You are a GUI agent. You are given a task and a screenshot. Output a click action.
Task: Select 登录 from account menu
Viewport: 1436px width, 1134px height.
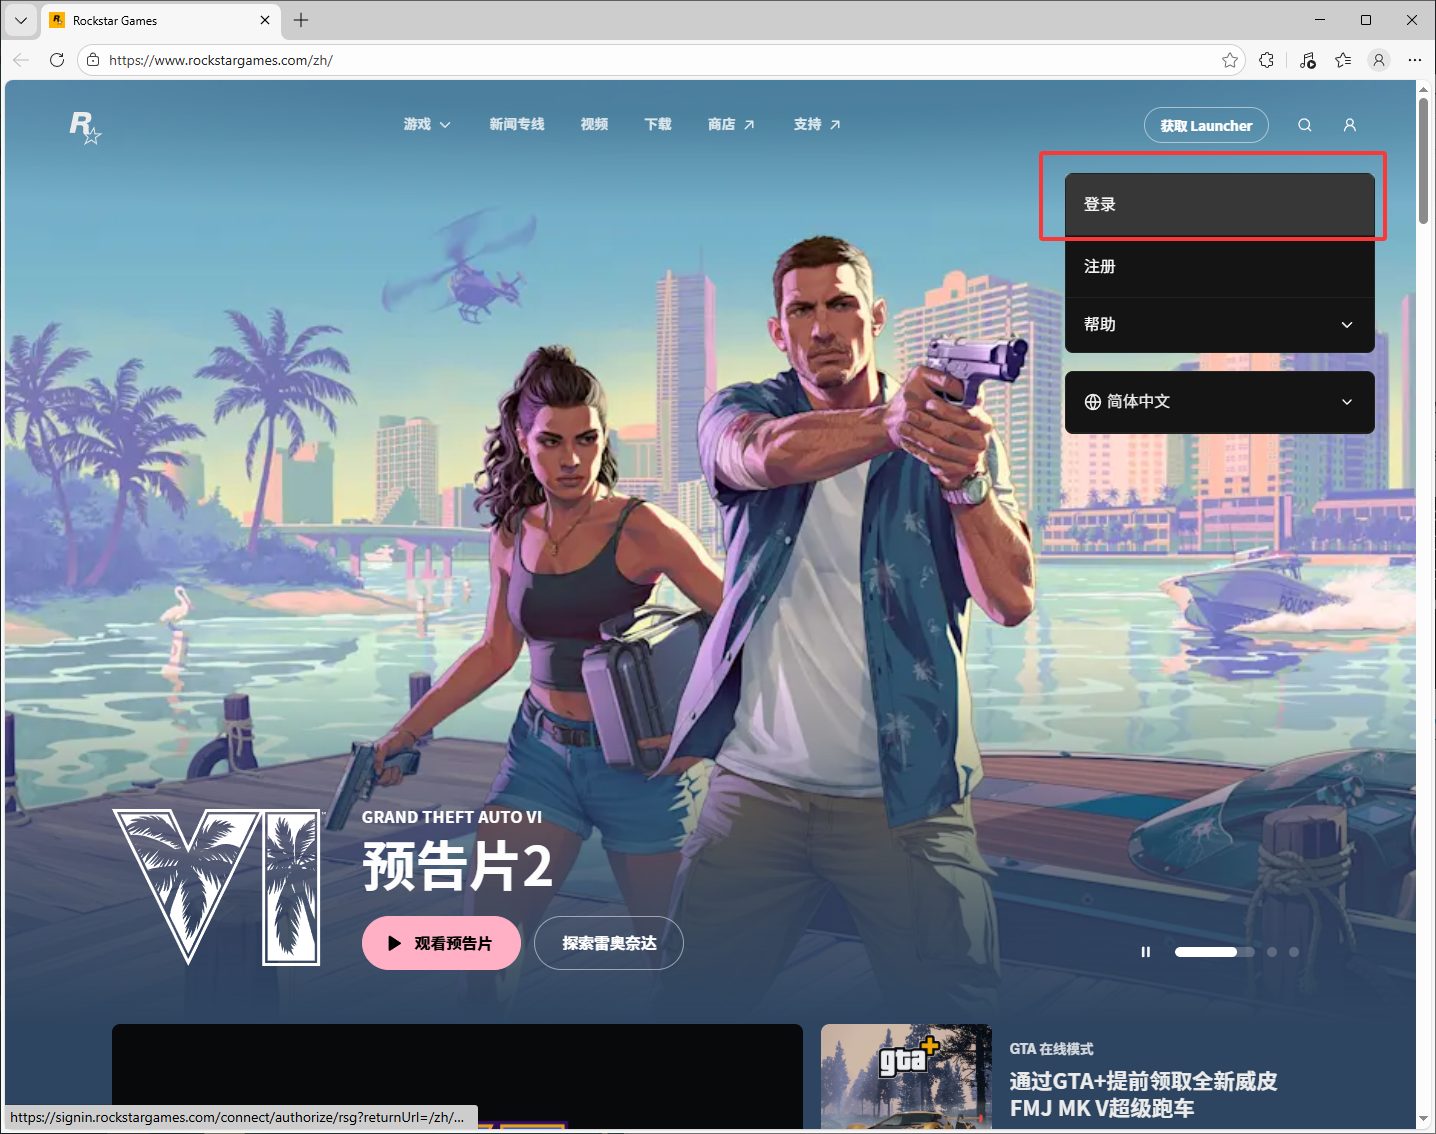coord(1219,205)
